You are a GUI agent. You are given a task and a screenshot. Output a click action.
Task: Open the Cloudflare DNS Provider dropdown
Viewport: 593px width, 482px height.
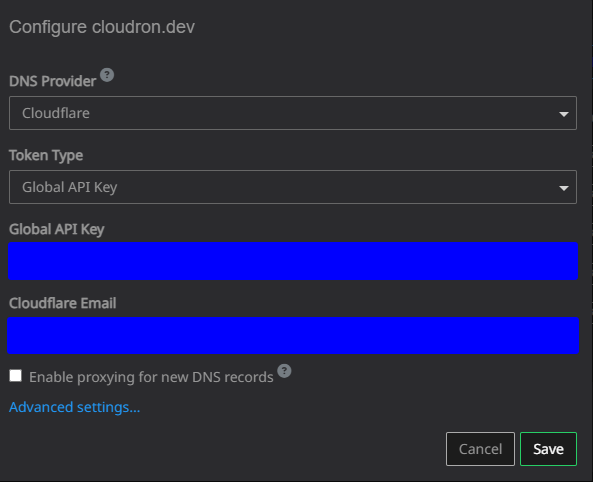(293, 113)
